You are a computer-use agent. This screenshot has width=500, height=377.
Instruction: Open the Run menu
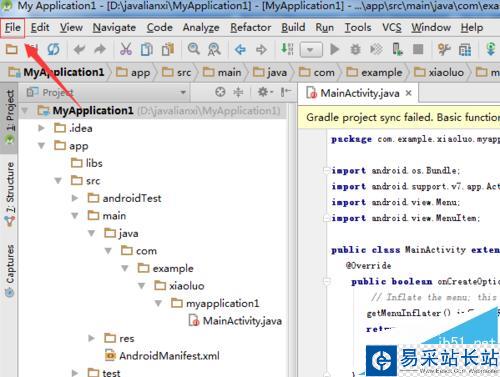[325, 28]
